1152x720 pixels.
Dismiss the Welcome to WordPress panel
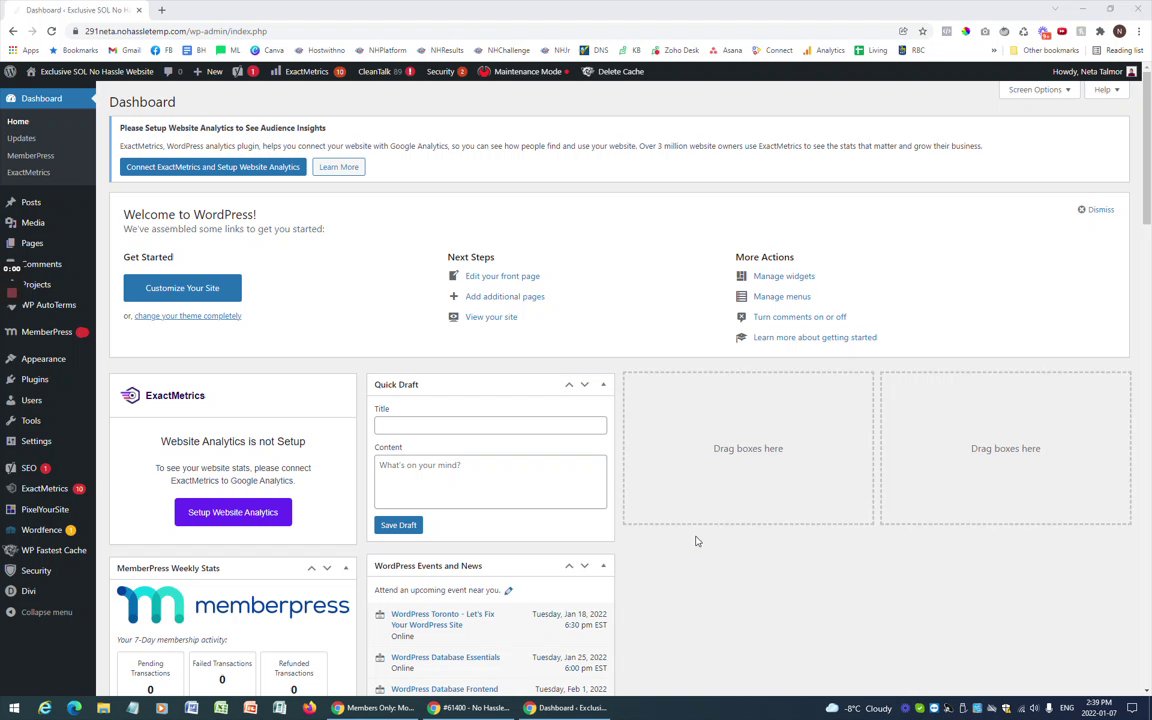pos(1095,210)
